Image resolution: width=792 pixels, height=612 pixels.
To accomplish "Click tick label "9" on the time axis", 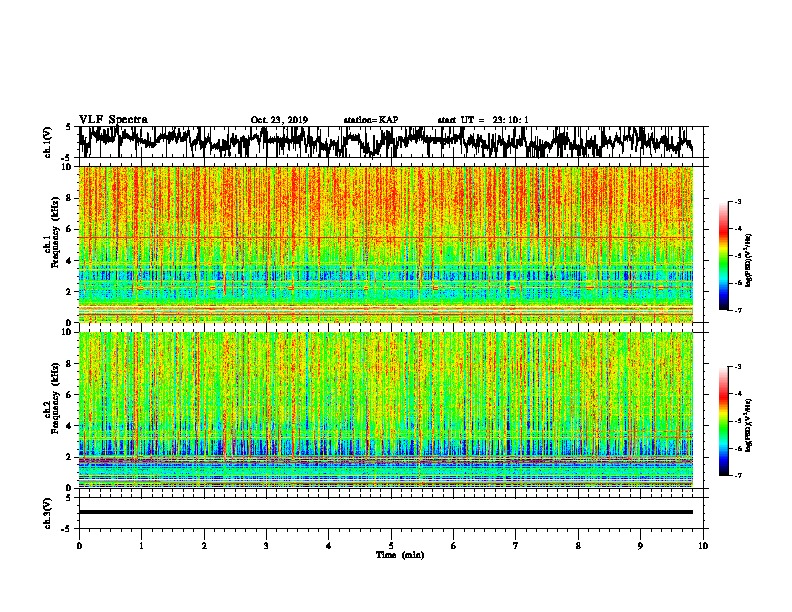I will point(640,546).
